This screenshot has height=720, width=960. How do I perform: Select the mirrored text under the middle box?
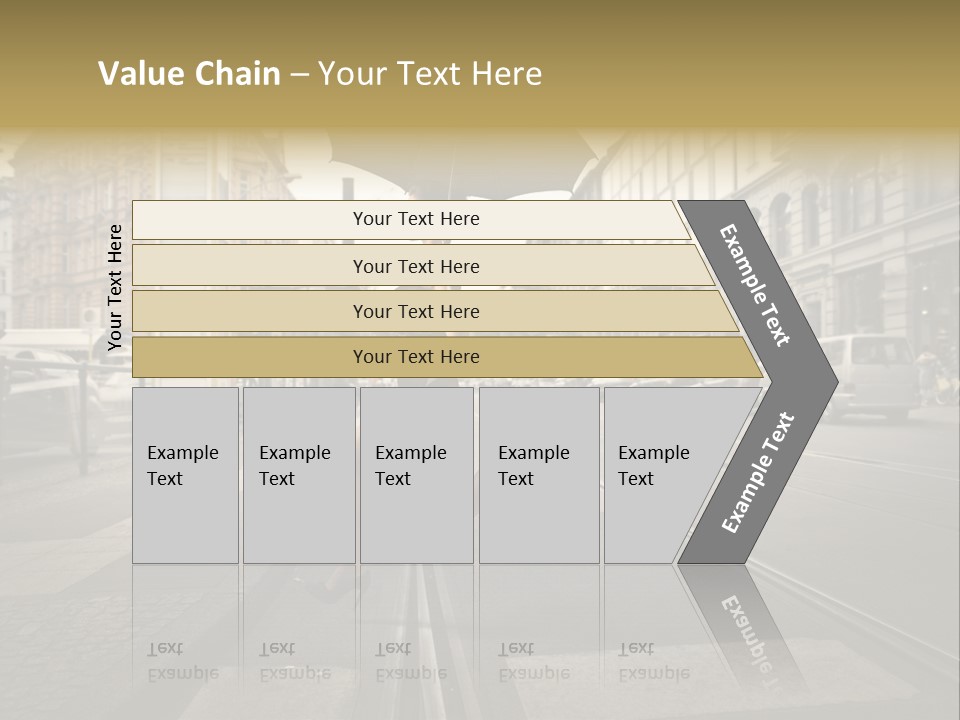pyautogui.click(x=410, y=661)
